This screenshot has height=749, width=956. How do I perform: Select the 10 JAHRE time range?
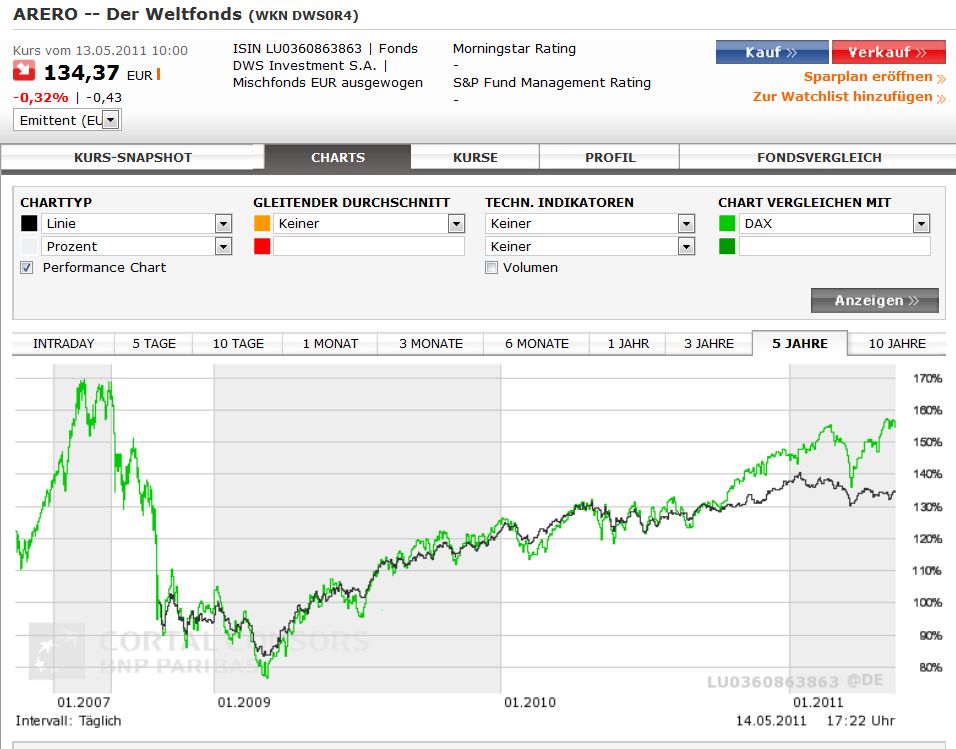(x=897, y=343)
